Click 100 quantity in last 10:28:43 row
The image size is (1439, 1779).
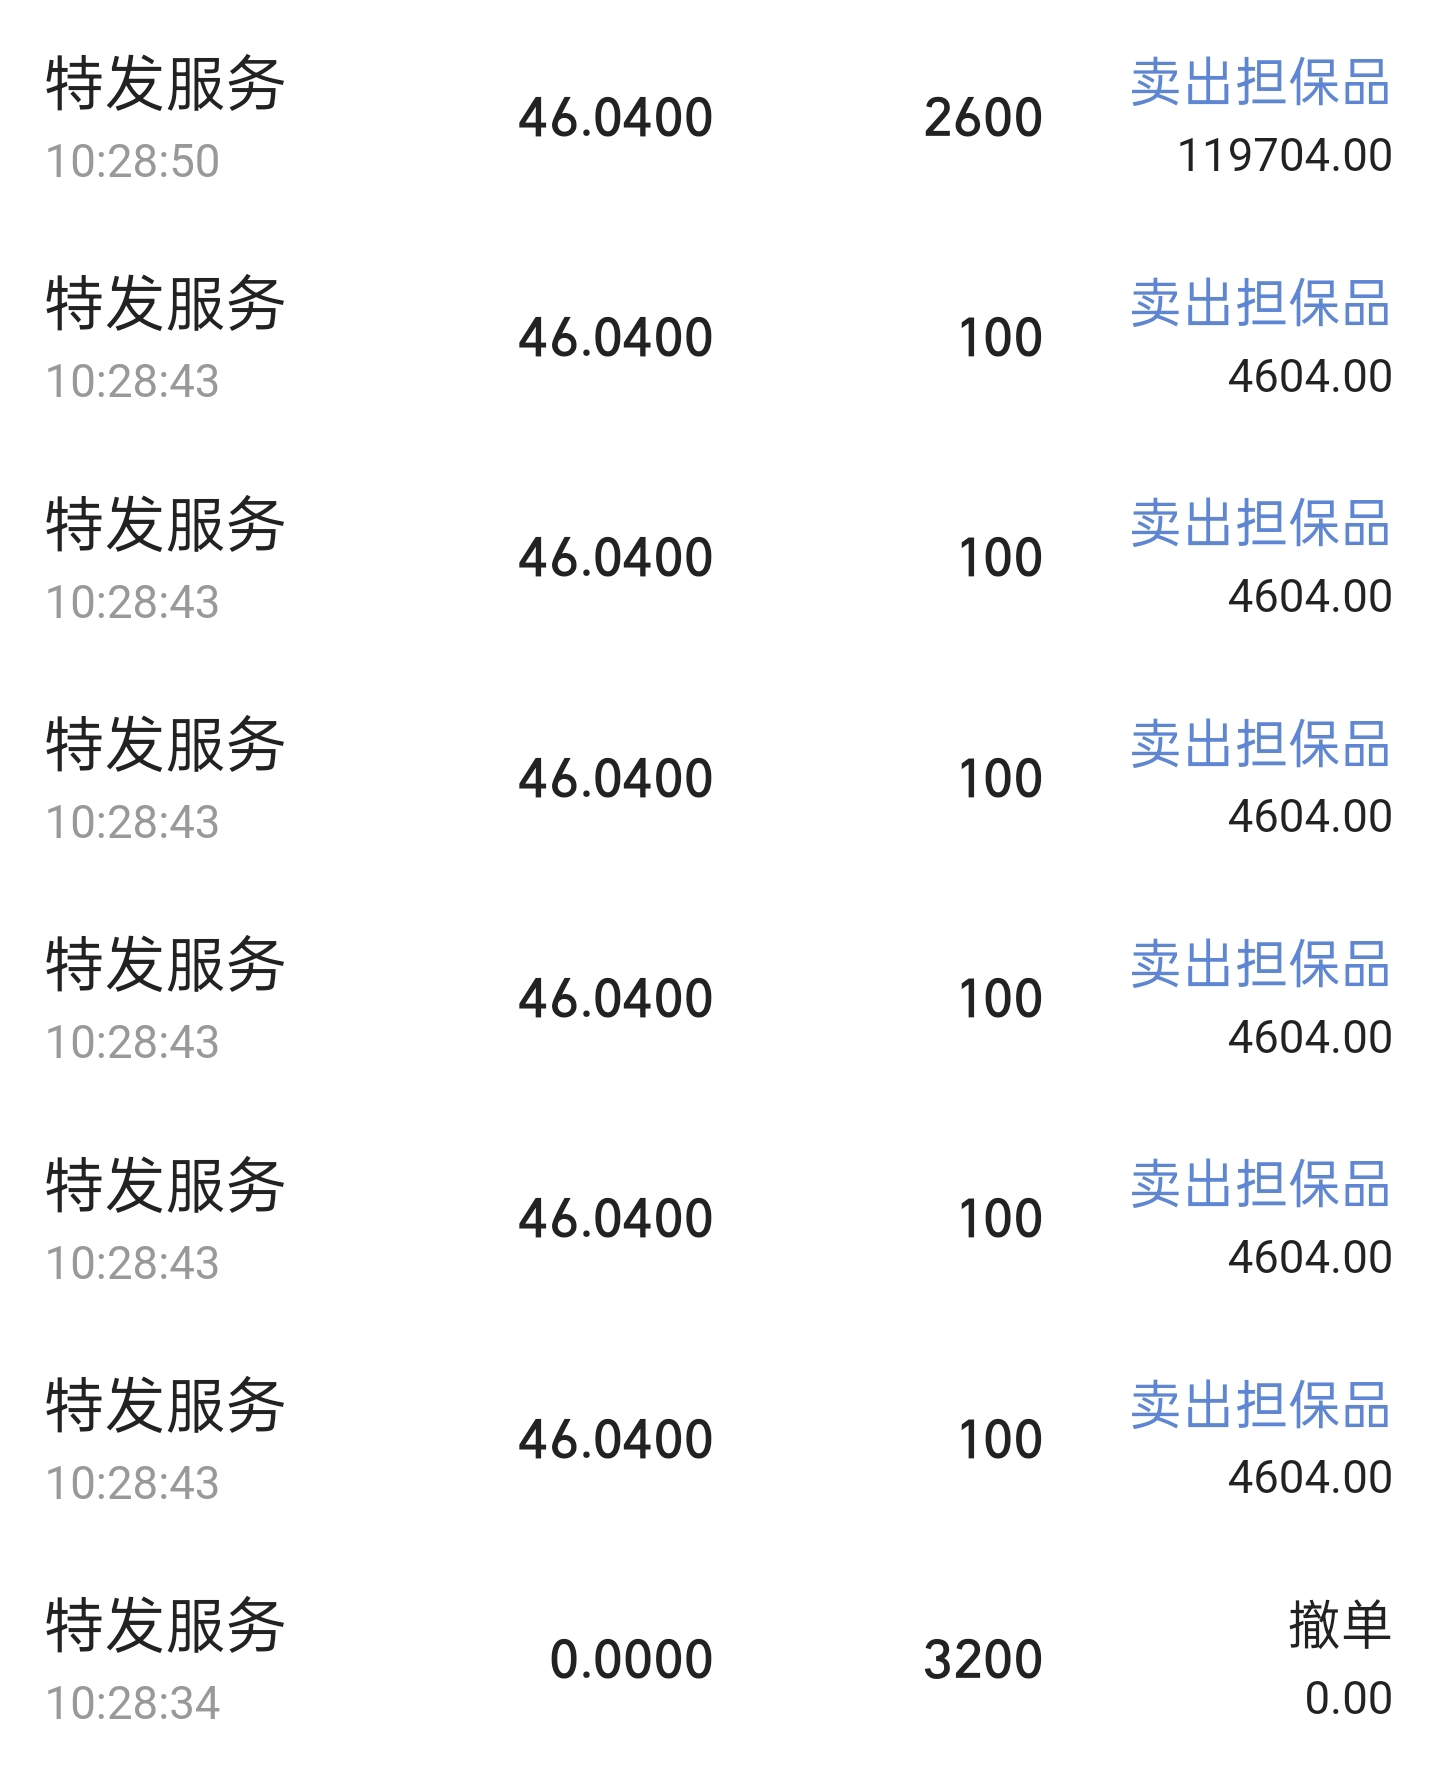point(1000,1440)
